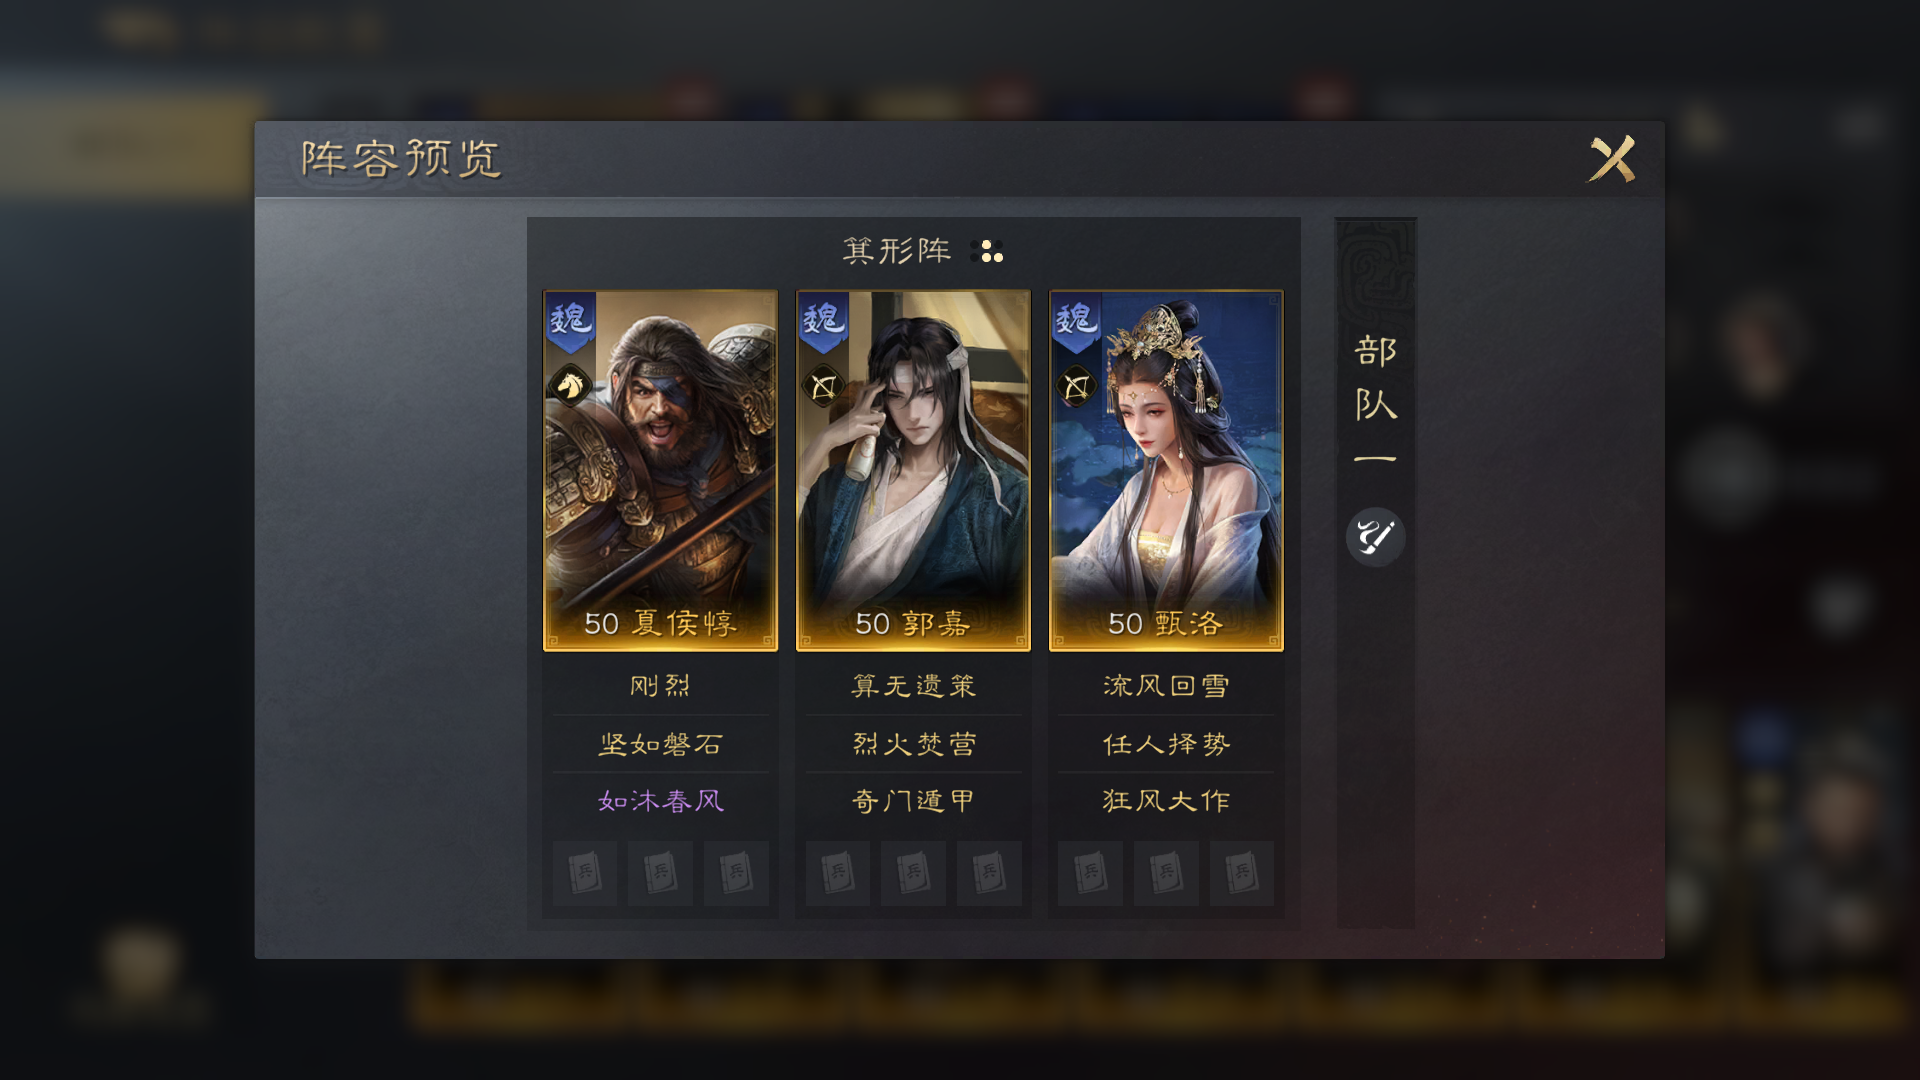Image resolution: width=1920 pixels, height=1080 pixels.
Task: Click the 魏 faction badge on 夏侯惇 card
Action: click(571, 322)
